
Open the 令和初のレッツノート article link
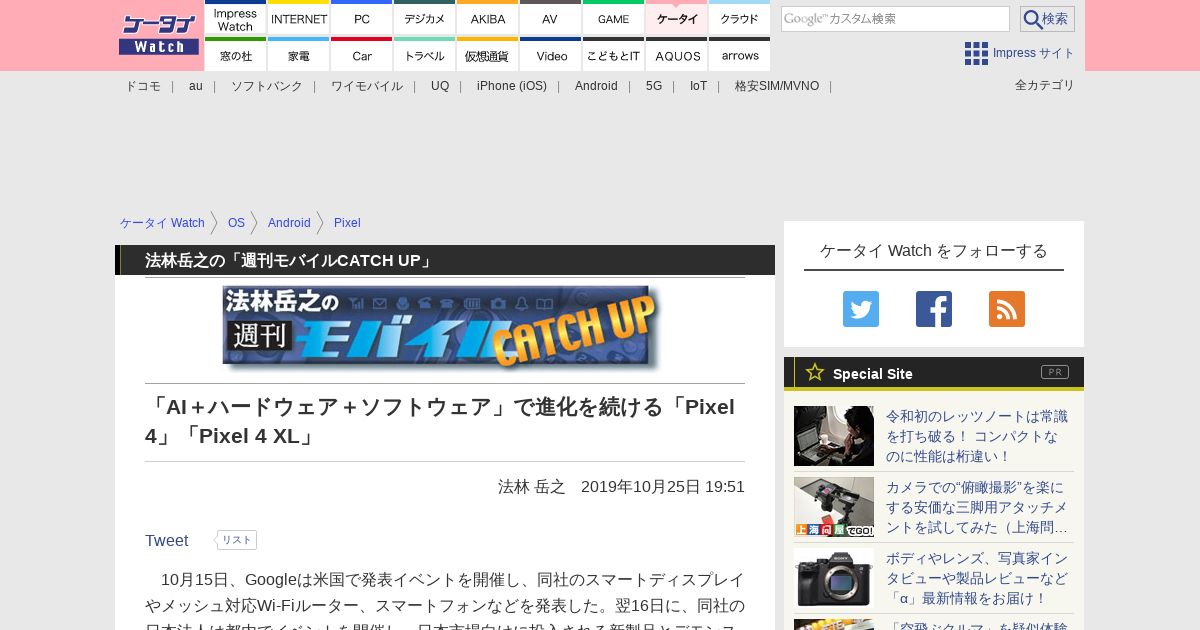tap(977, 436)
